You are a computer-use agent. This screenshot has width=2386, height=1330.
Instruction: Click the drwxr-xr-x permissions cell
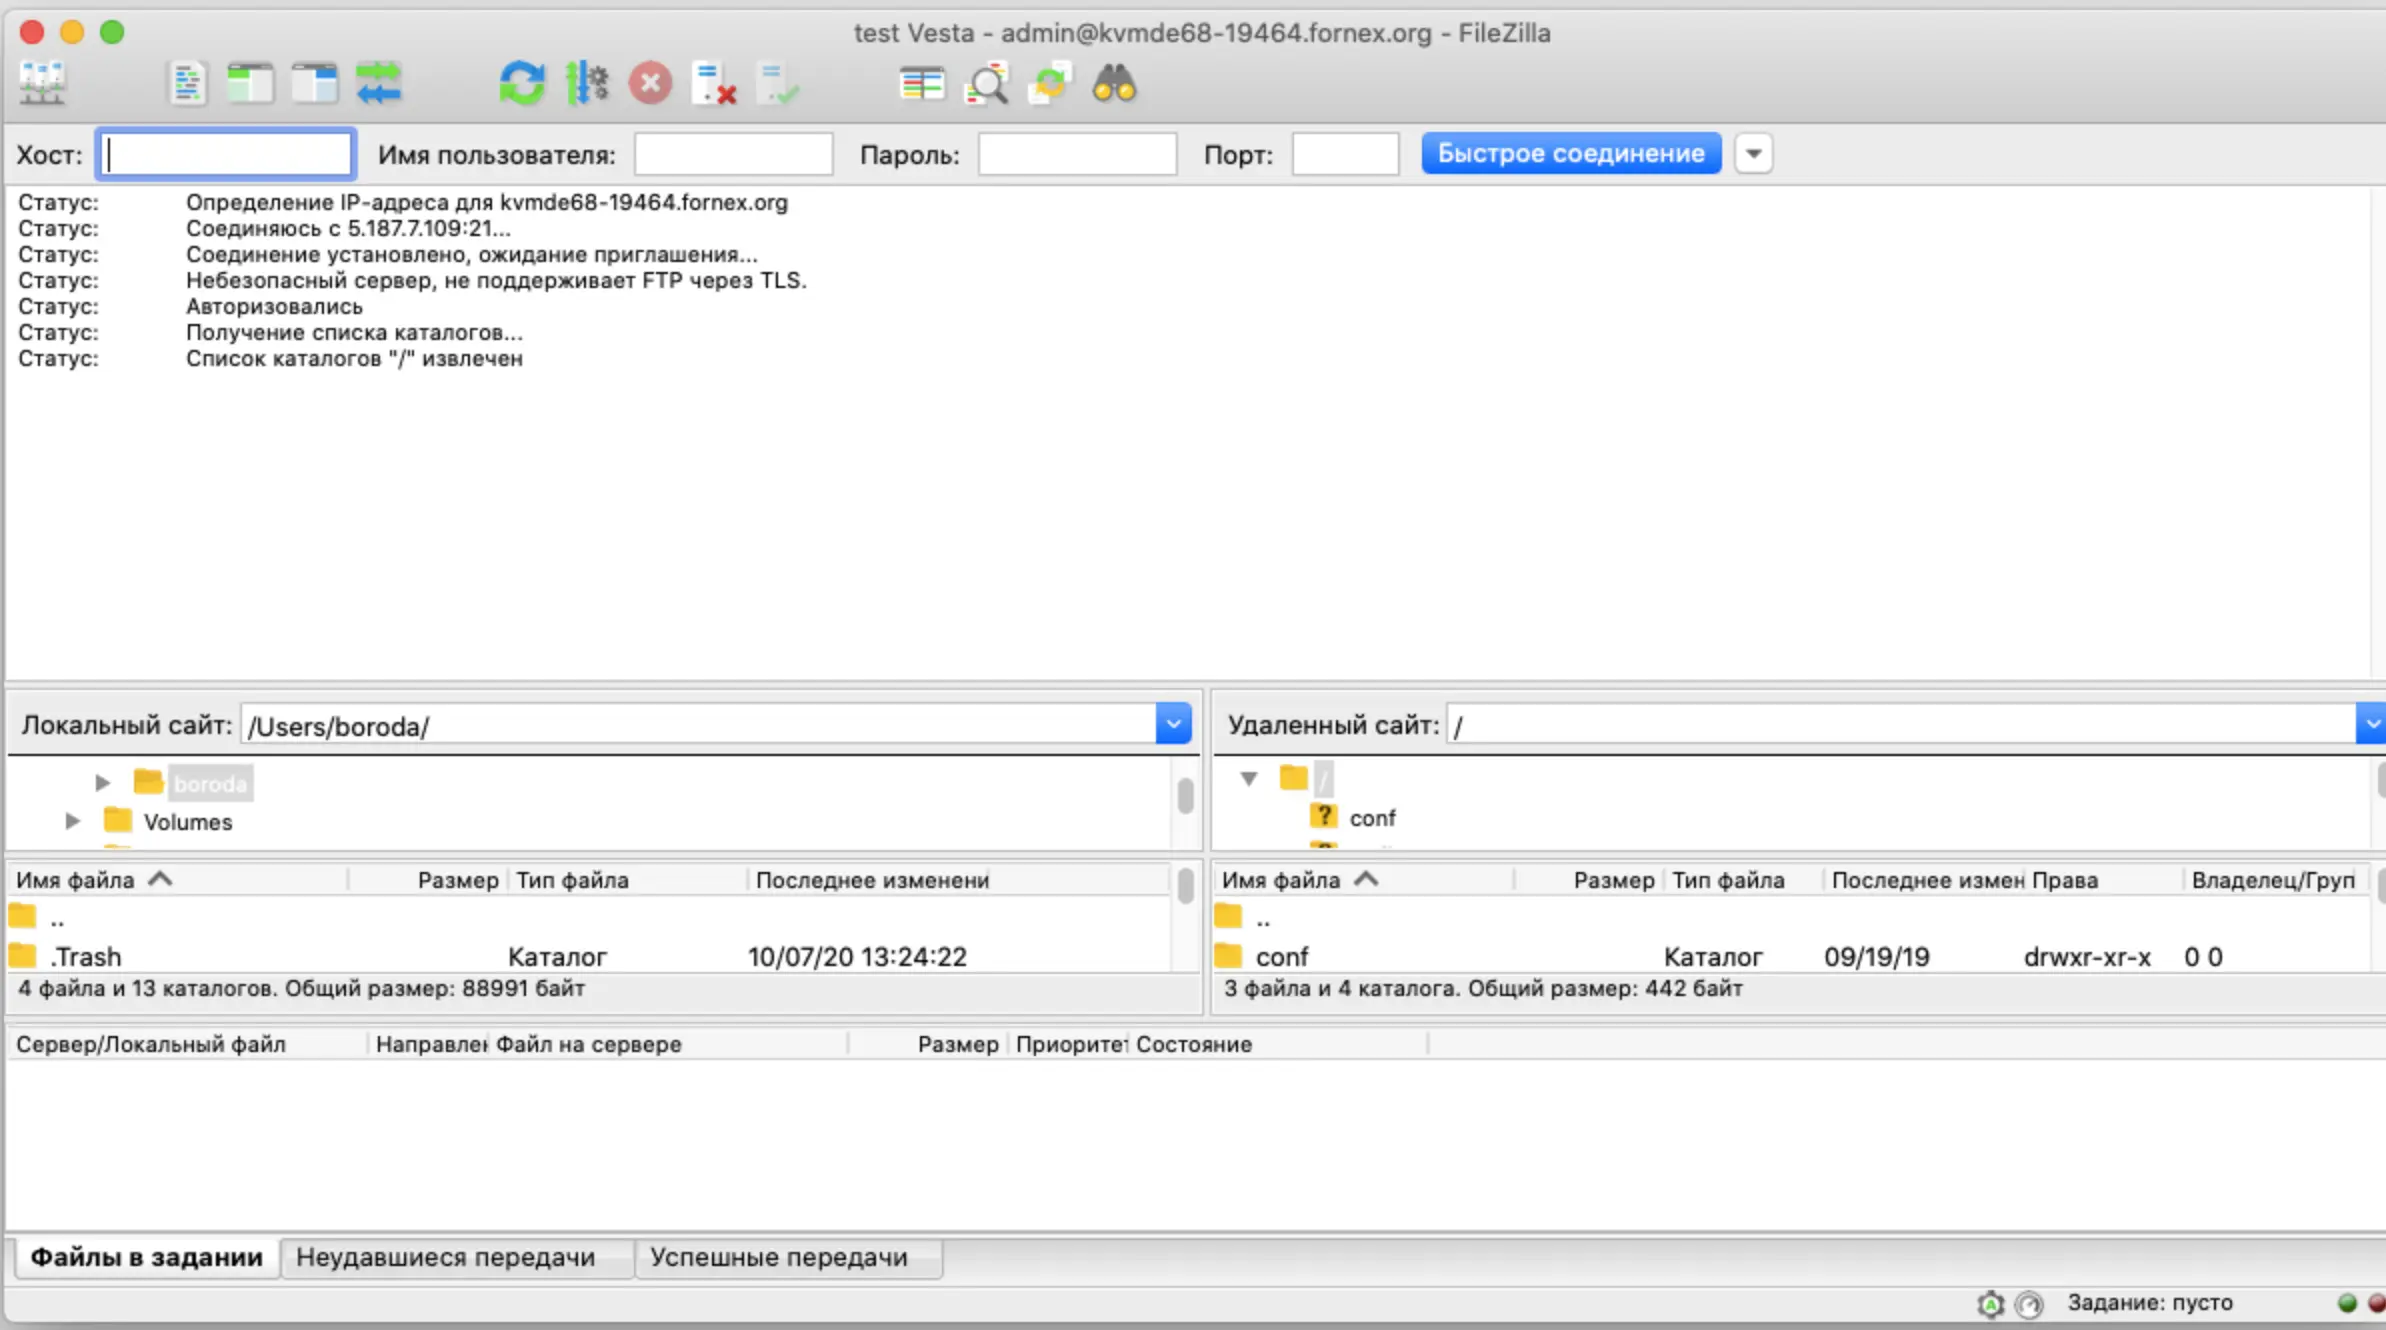[x=2087, y=957]
